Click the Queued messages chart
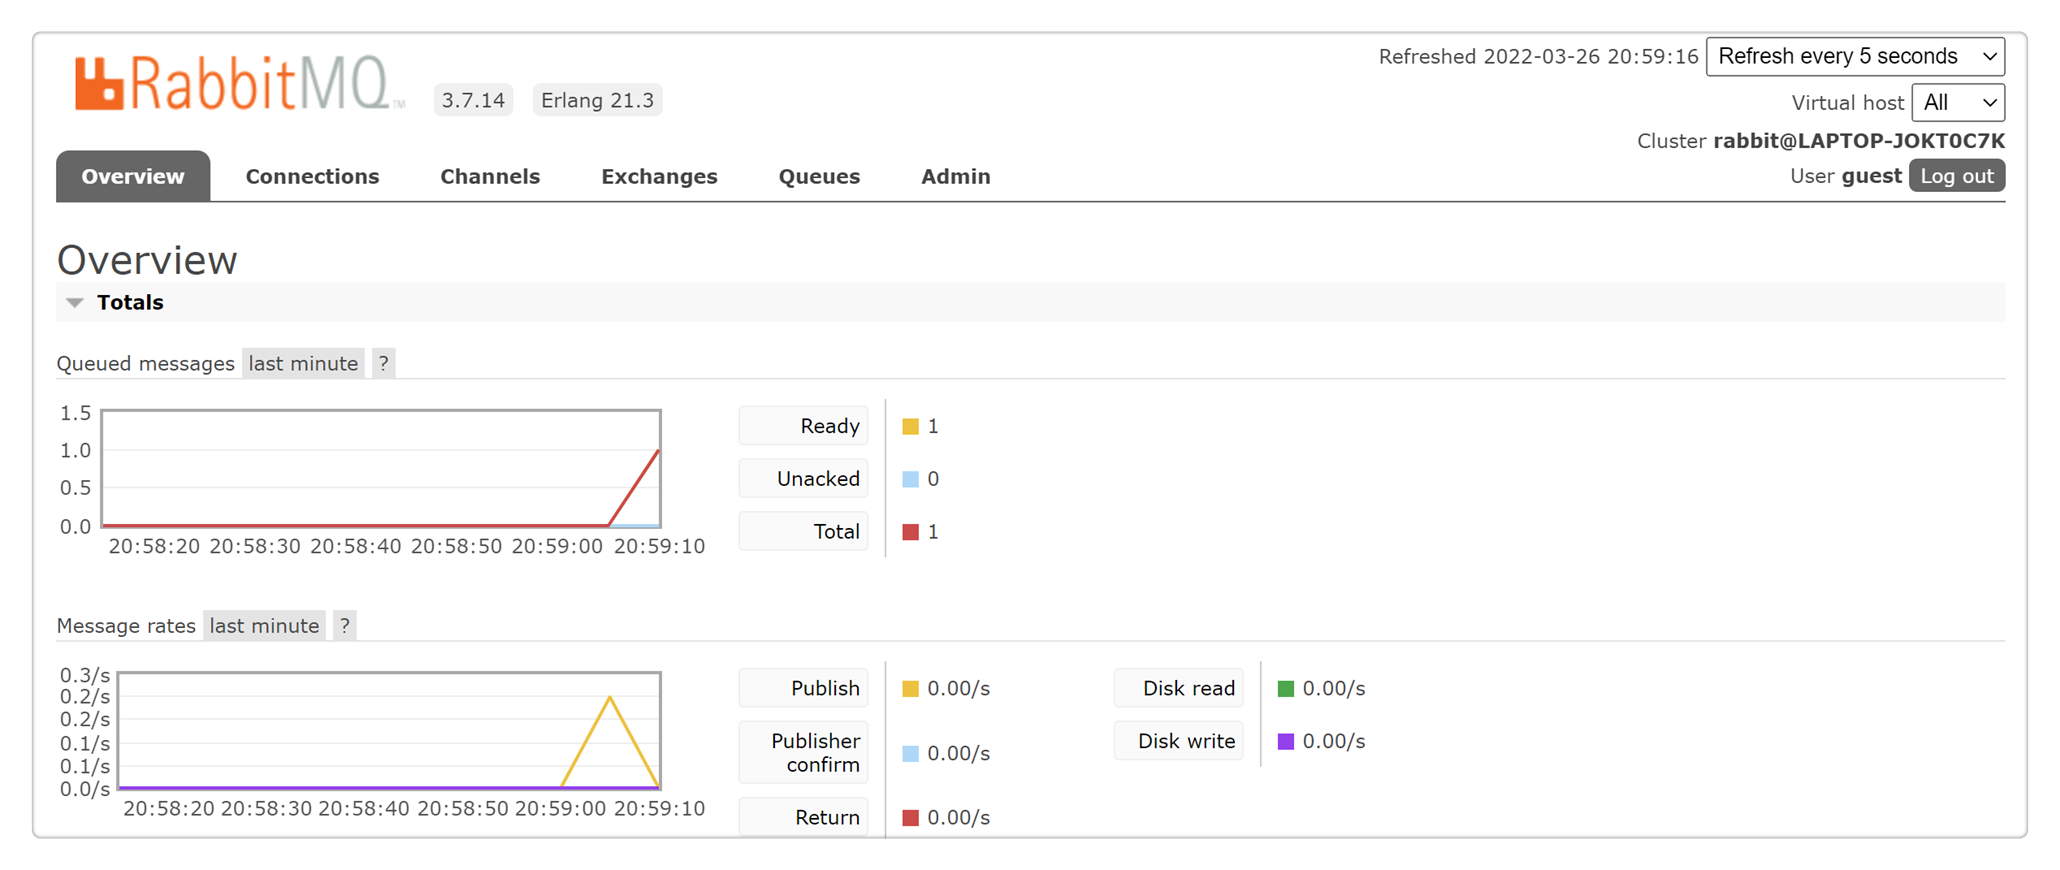This screenshot has height=870, width=2060. click(x=381, y=468)
